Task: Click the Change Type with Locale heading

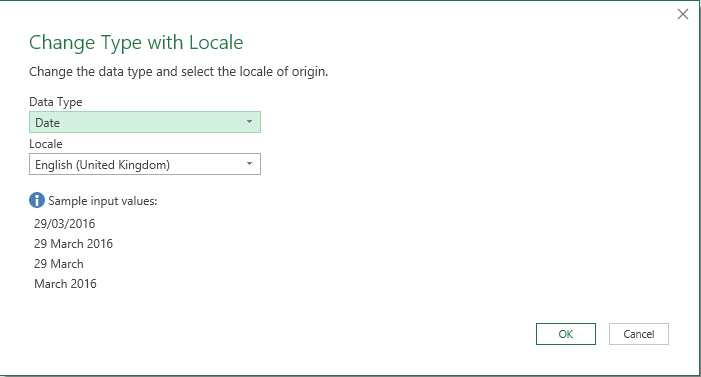Action: [x=136, y=42]
